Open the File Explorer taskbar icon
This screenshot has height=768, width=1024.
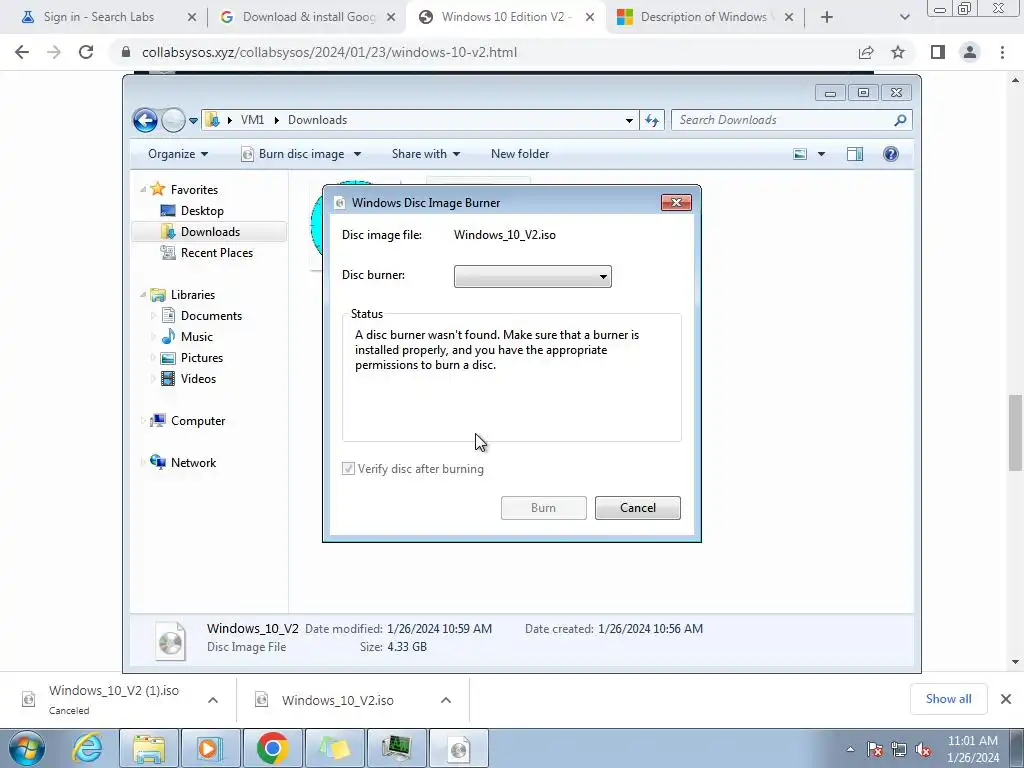coord(148,748)
